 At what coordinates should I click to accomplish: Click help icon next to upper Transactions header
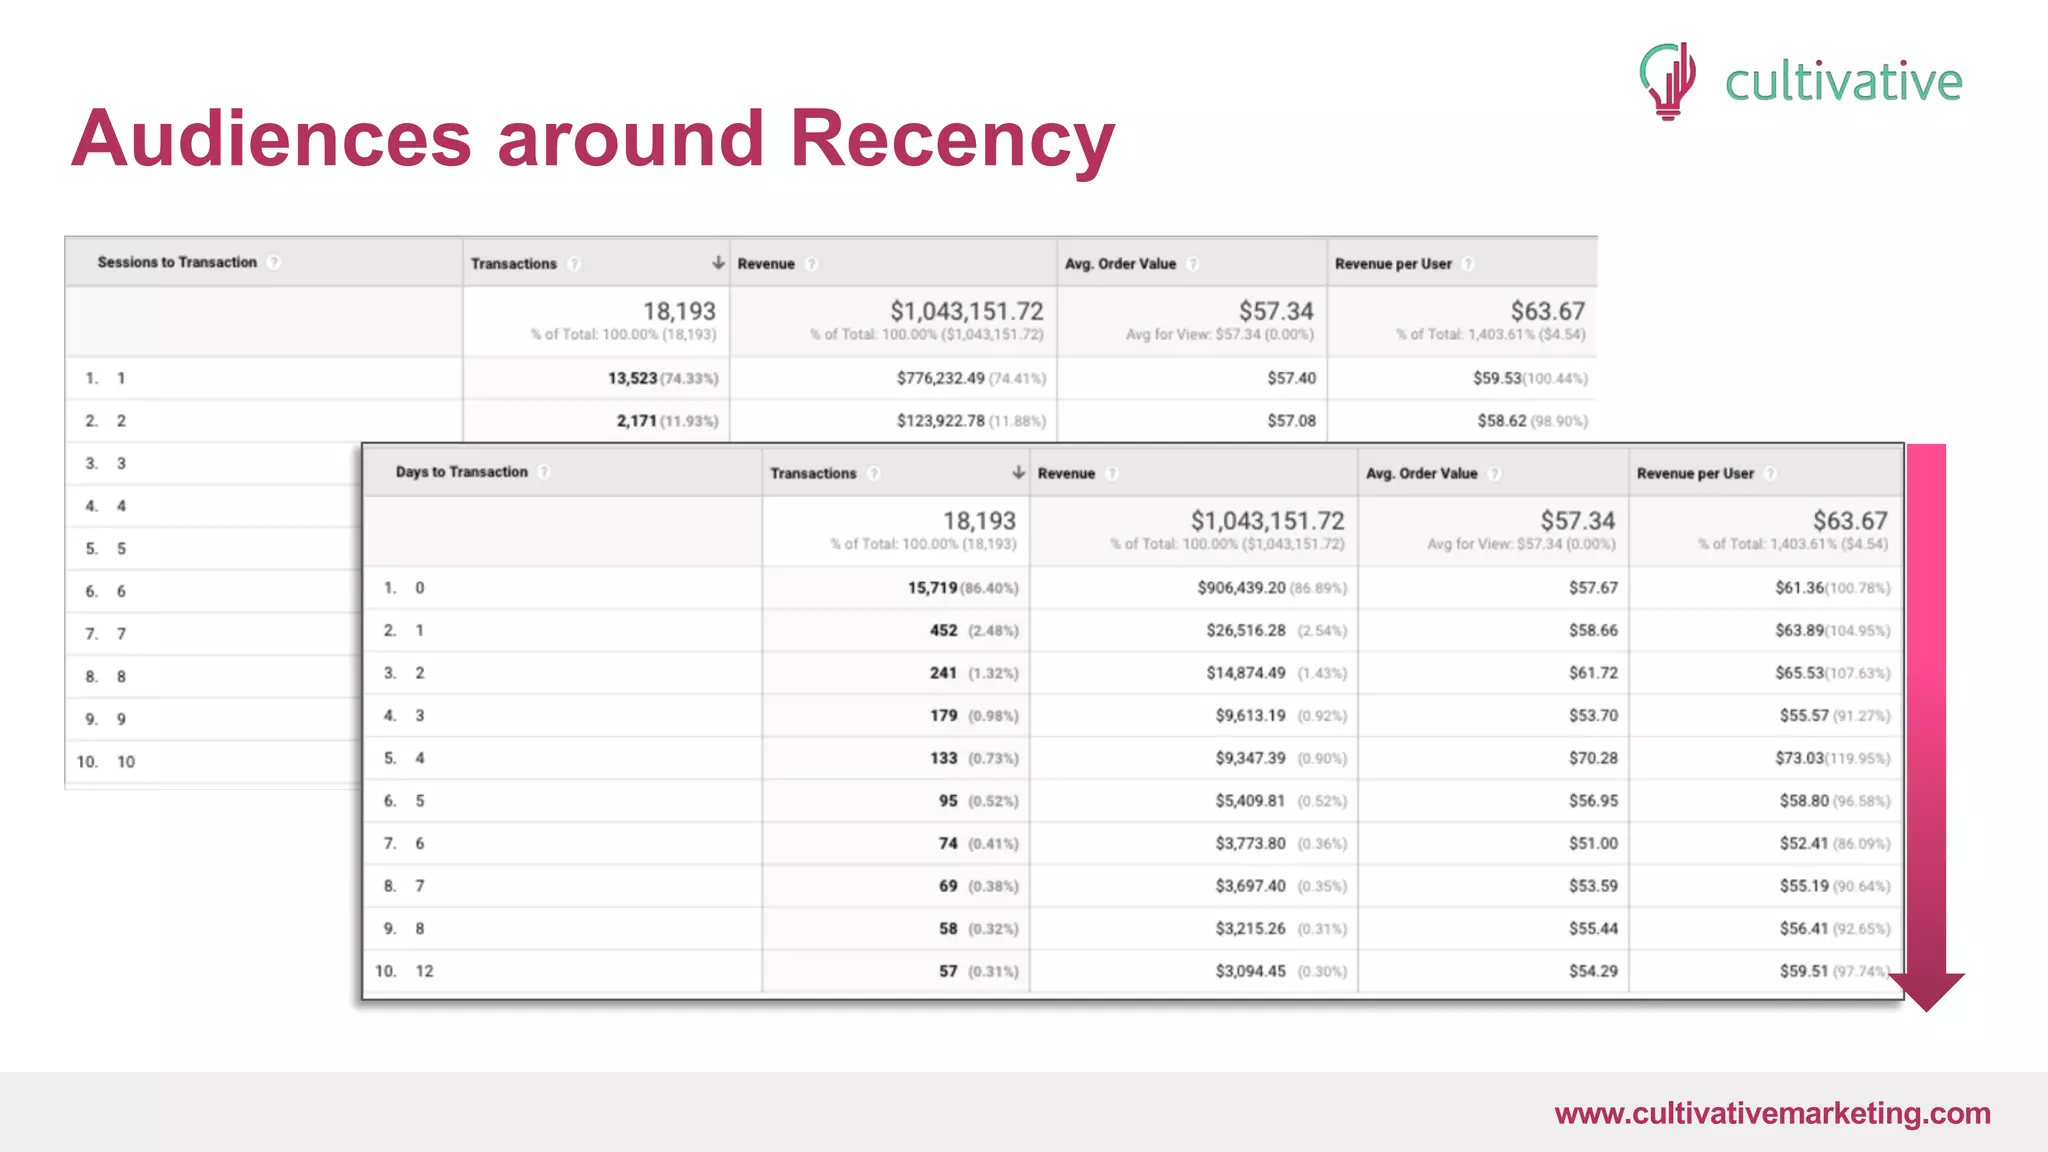574,264
